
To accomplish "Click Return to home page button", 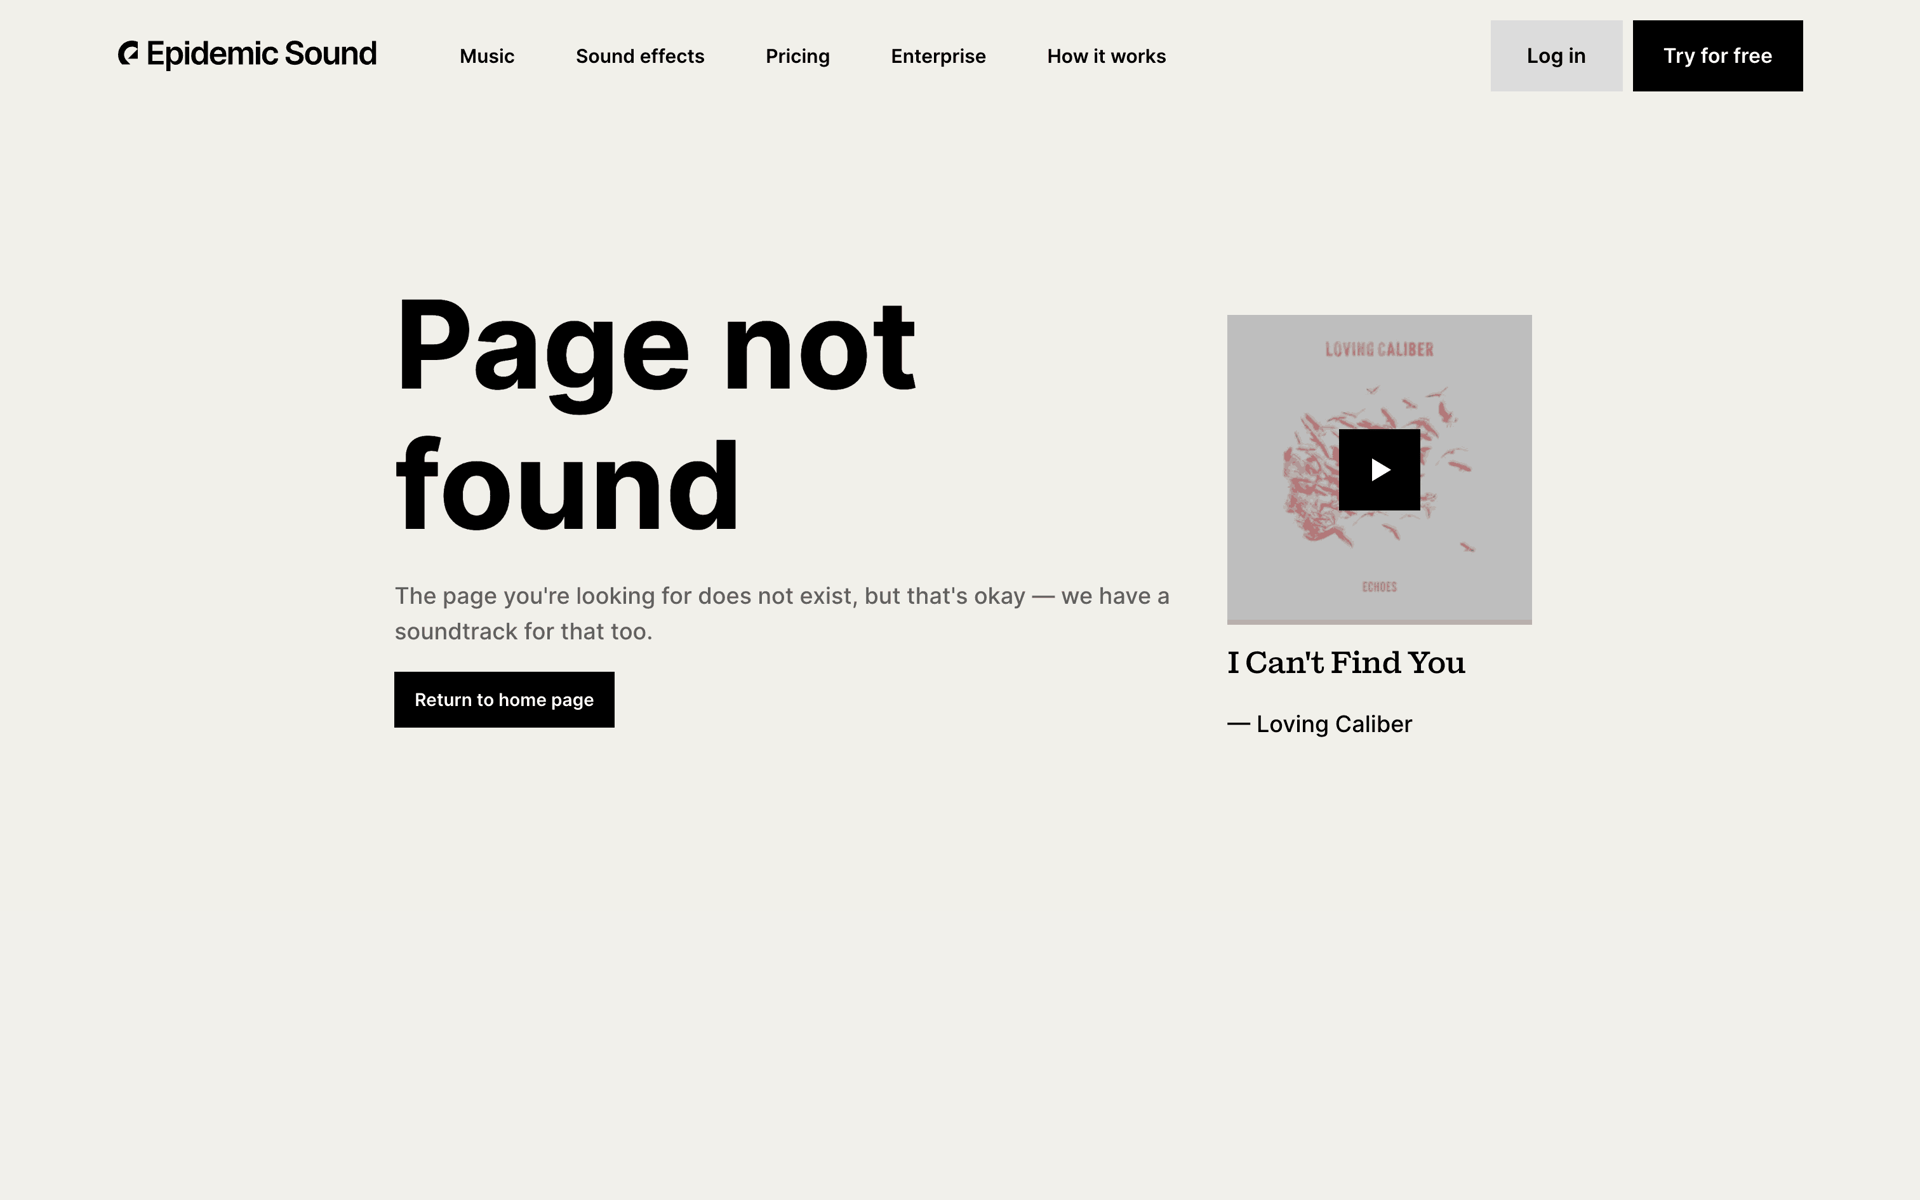I will 504,700.
